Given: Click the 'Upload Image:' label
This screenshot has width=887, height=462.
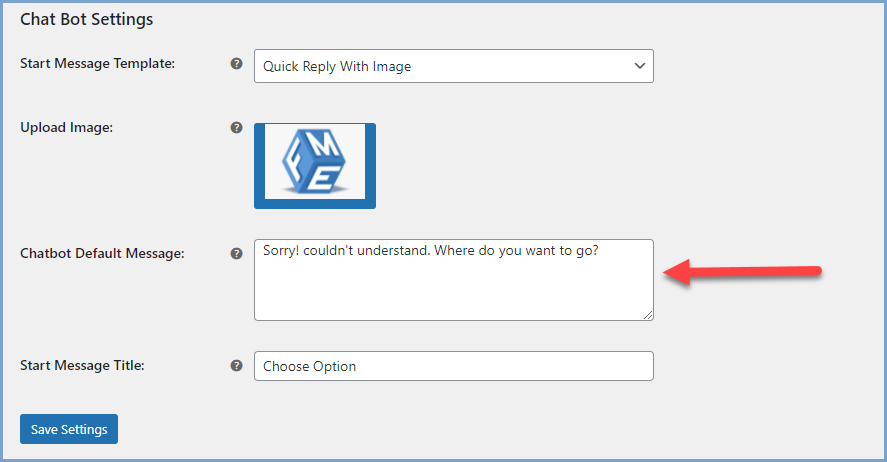Looking at the screenshot, I should [67, 128].
